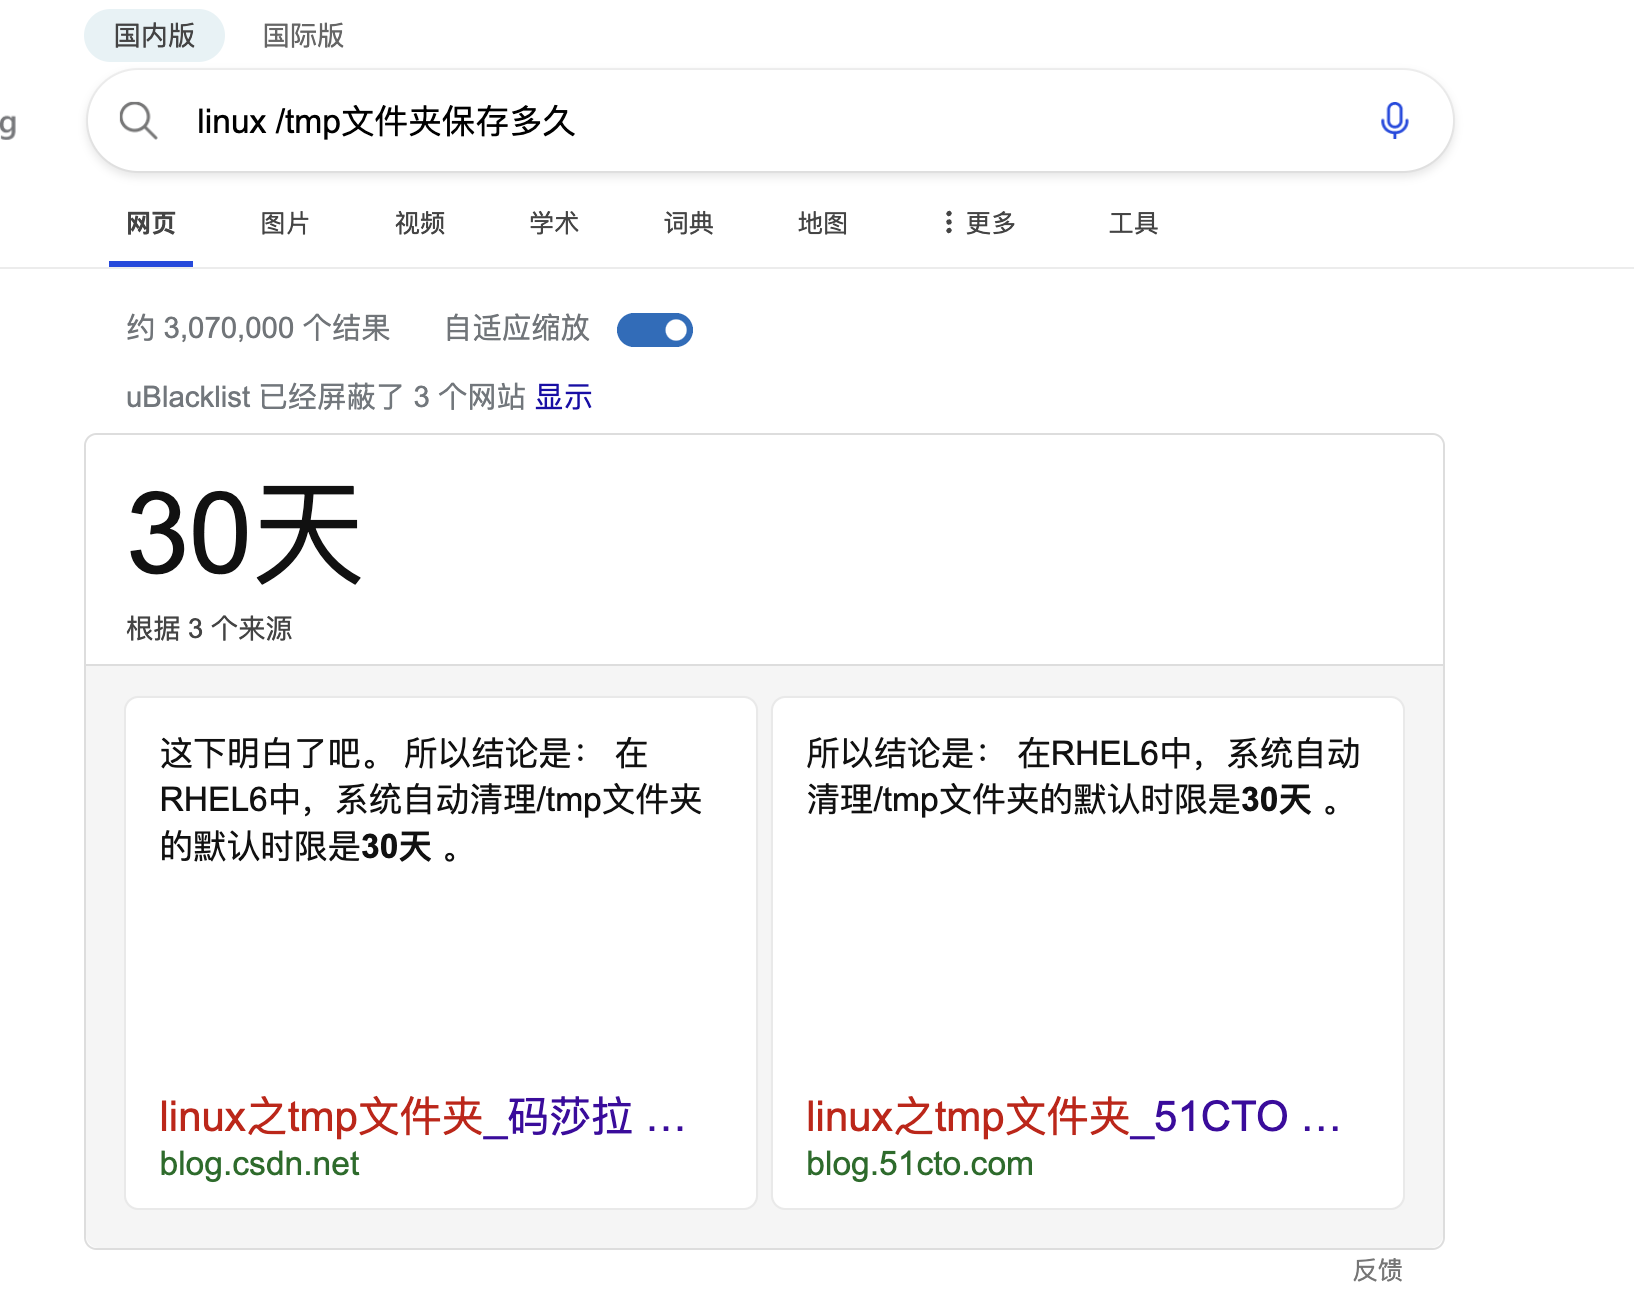Toggle the 自适应缩放 switch off
1634x1304 pixels.
[x=655, y=330]
